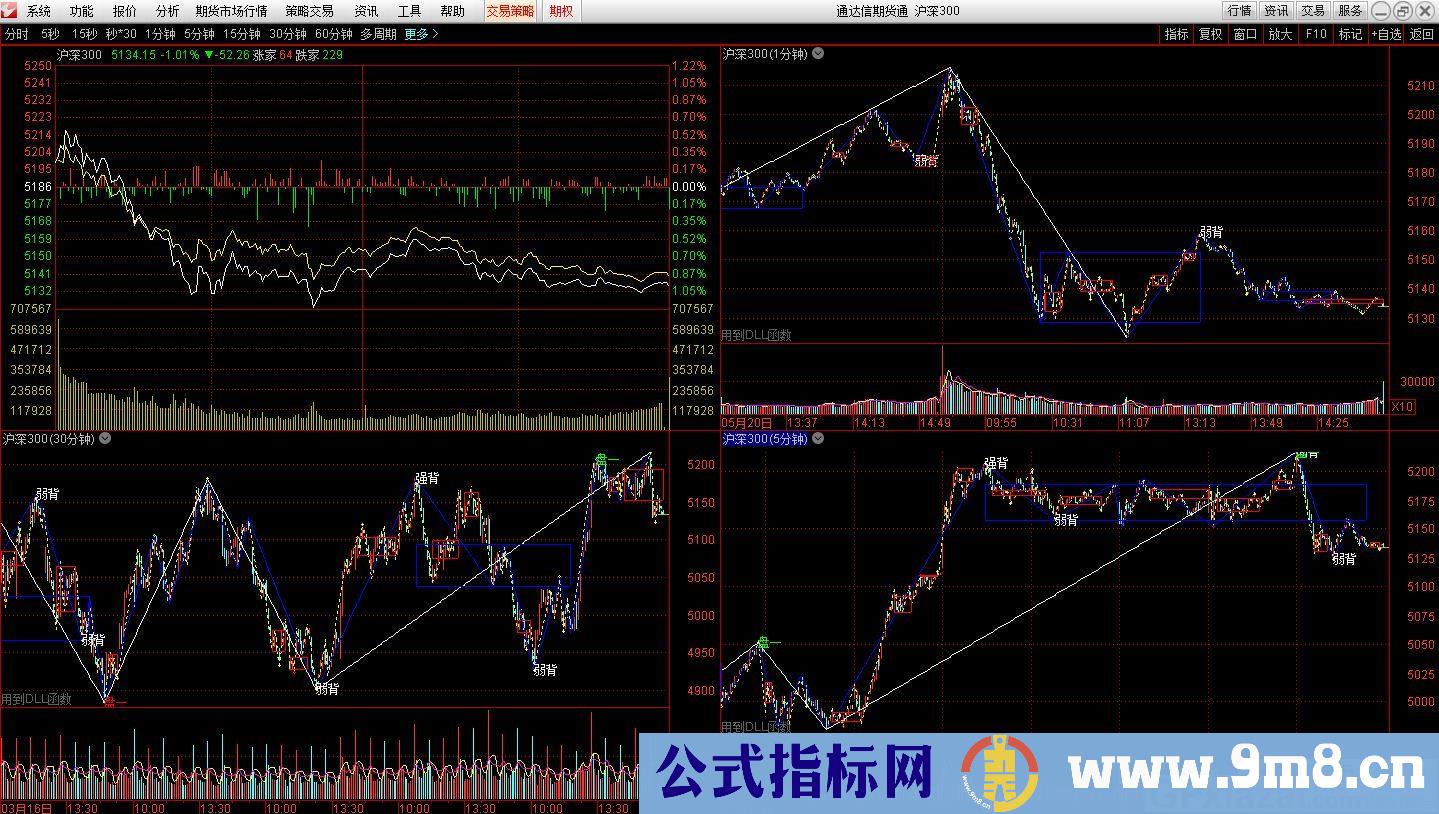The height and width of the screenshot is (814, 1439).
Task: Open the 期货市场行情 menu
Action: click(231, 11)
